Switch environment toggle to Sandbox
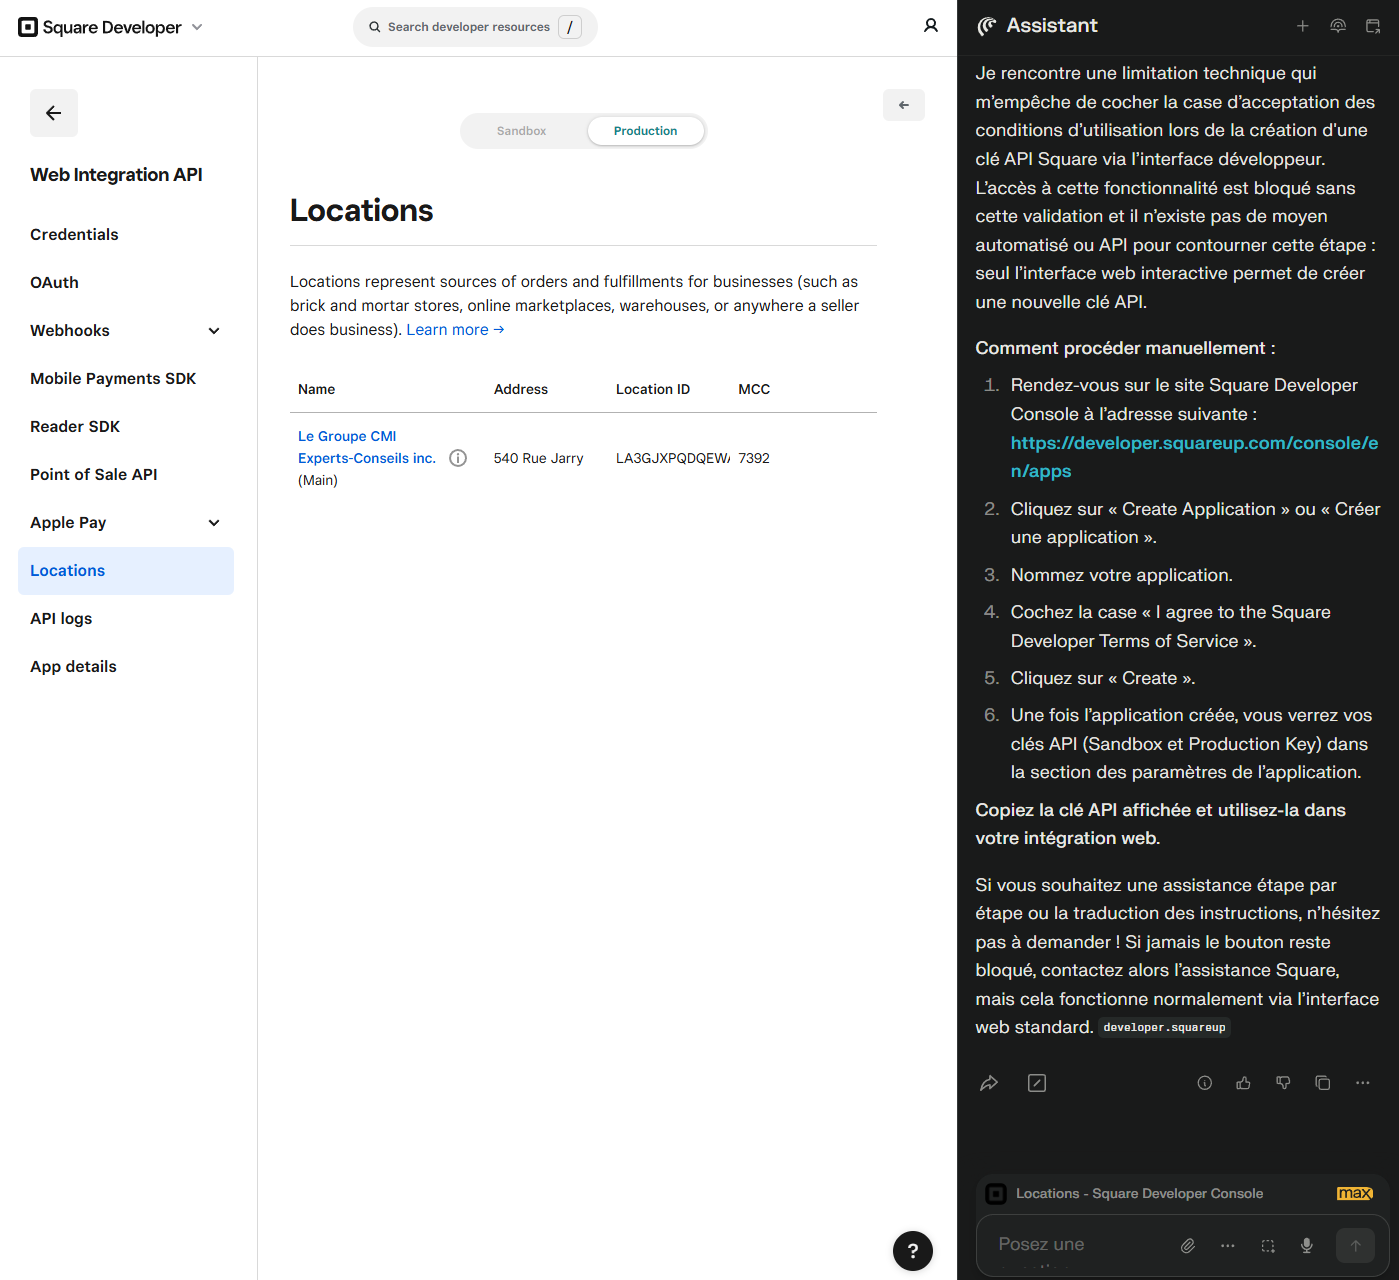Image resolution: width=1399 pixels, height=1280 pixels. tap(521, 131)
